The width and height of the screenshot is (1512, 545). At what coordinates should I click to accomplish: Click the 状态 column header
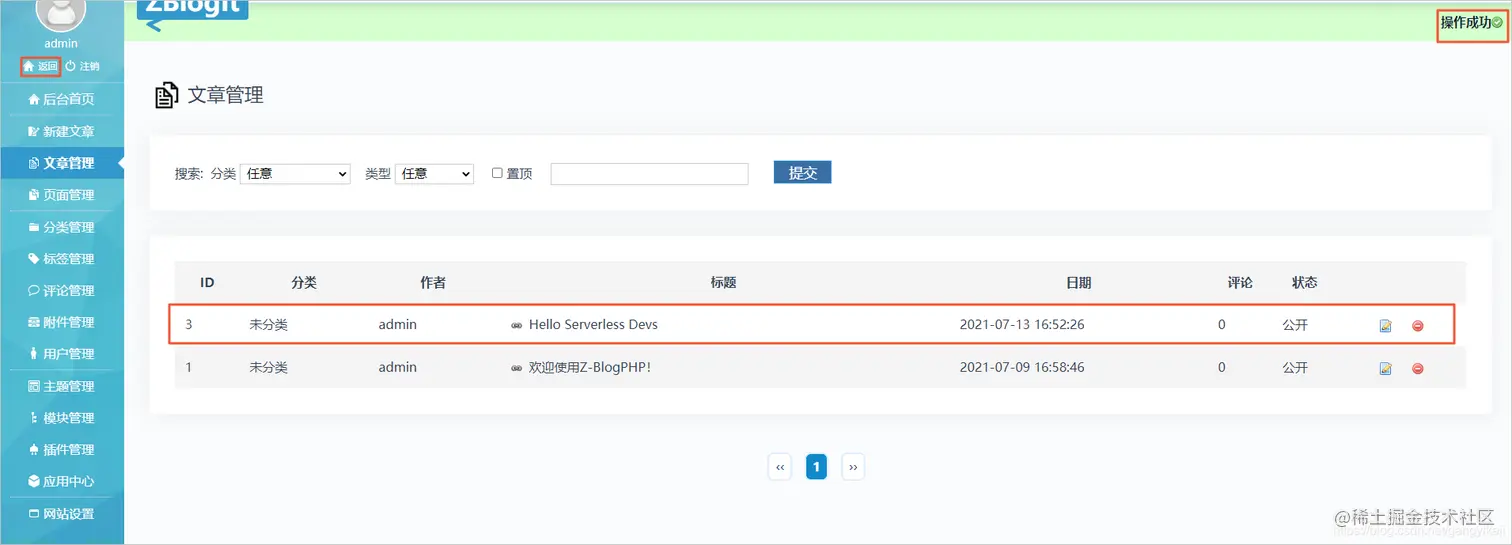coord(1304,283)
